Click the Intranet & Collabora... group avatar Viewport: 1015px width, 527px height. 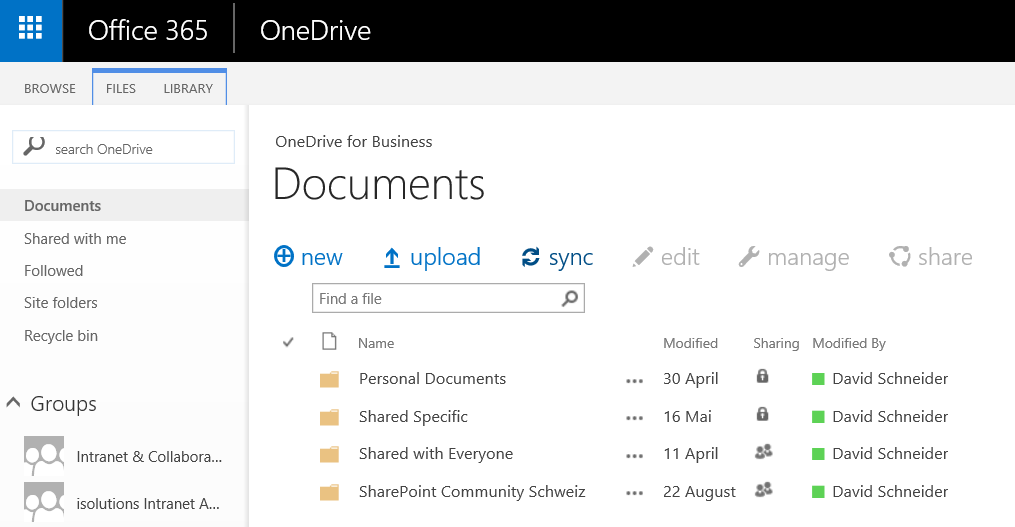44,456
